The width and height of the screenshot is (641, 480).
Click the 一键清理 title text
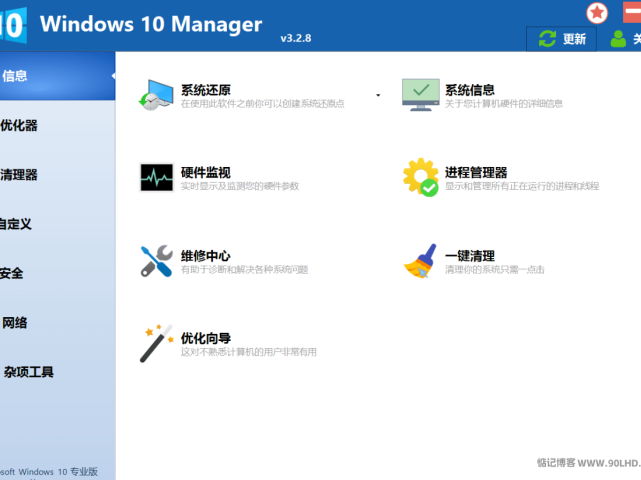tap(470, 256)
